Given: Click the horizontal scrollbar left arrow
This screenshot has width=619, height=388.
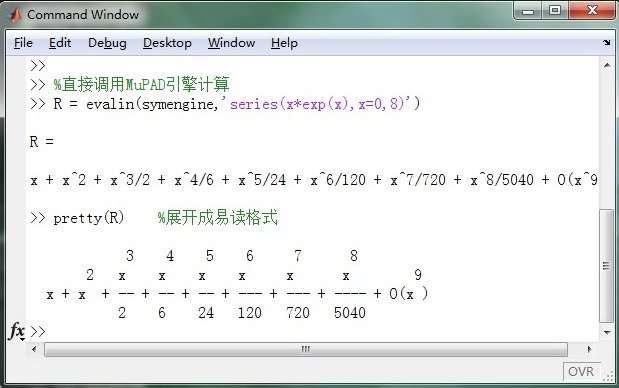Looking at the screenshot, I should (x=34, y=349).
